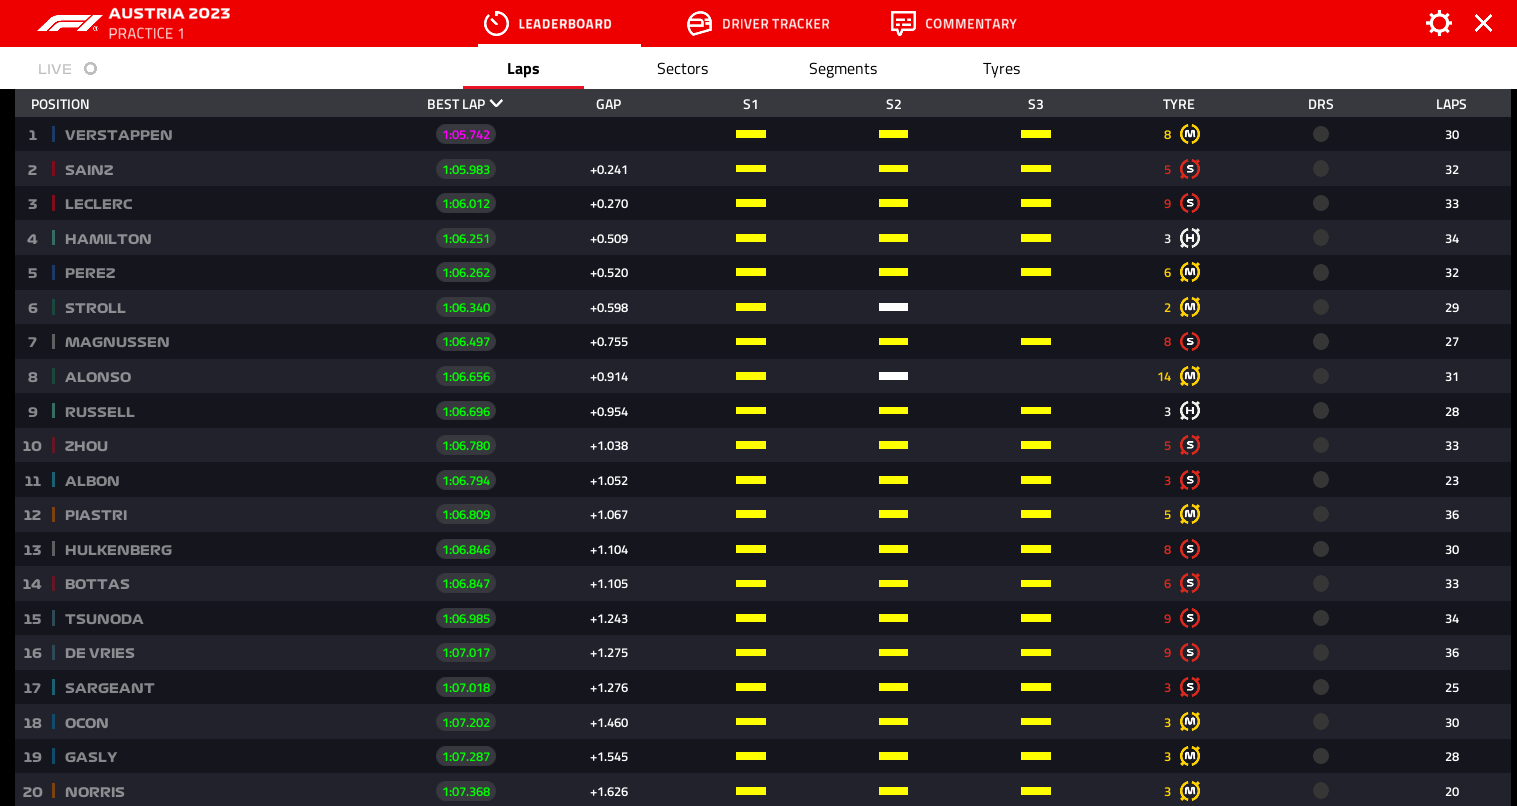Click the Commentary speech bubble icon
The image size is (1517, 806).
(903, 23)
